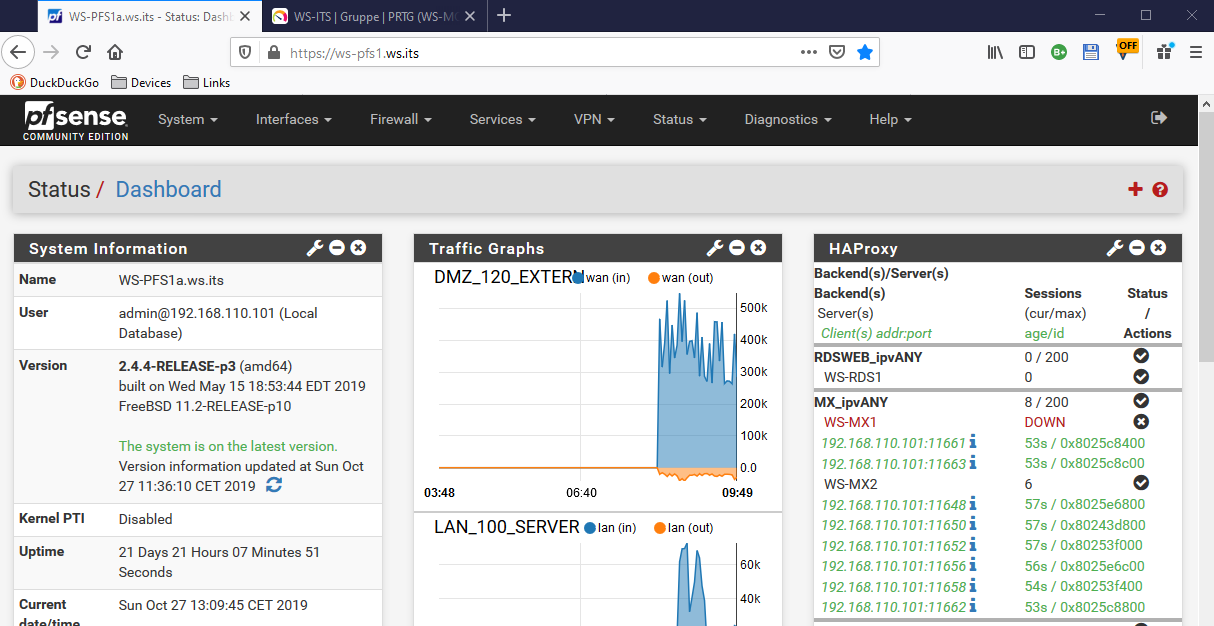The width and height of the screenshot is (1214, 626).
Task: Open the Links bookmarks folder
Action: coord(206,82)
